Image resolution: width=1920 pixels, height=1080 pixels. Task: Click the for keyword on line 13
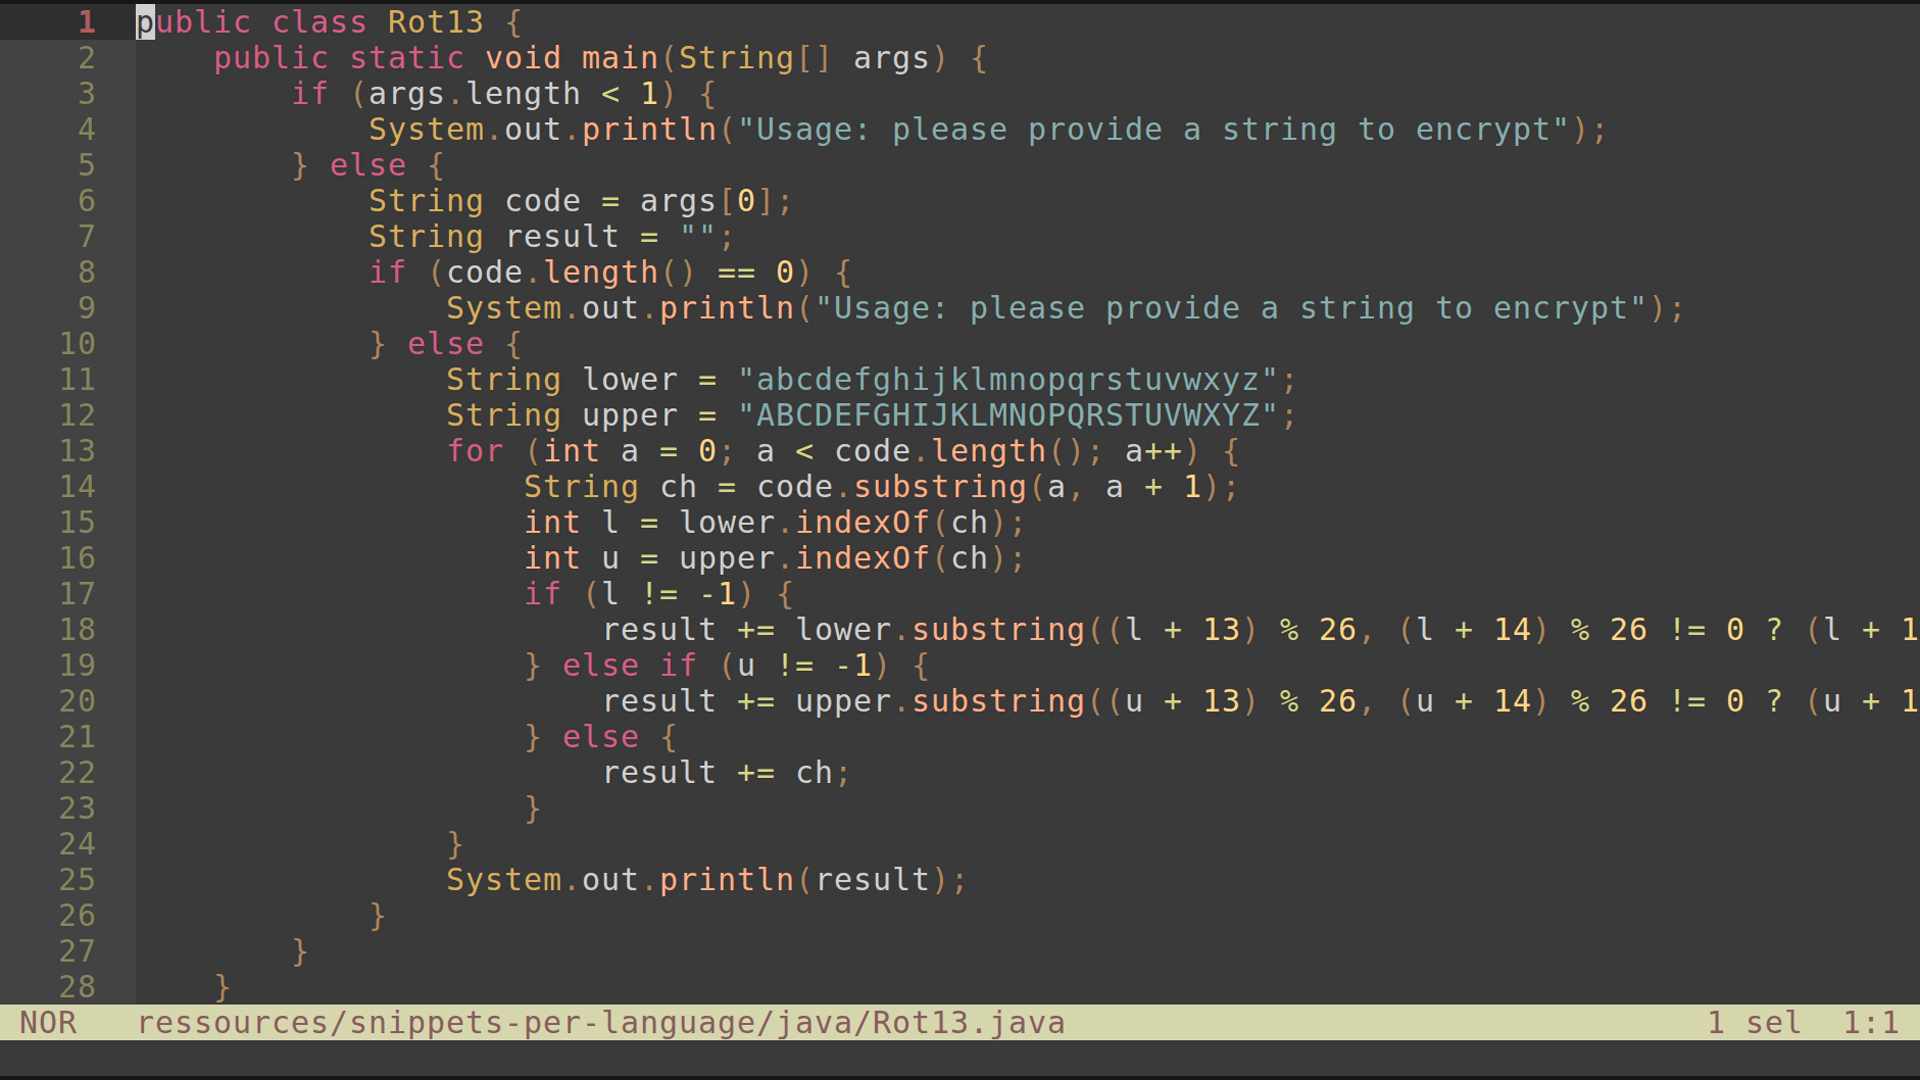pyautogui.click(x=475, y=451)
